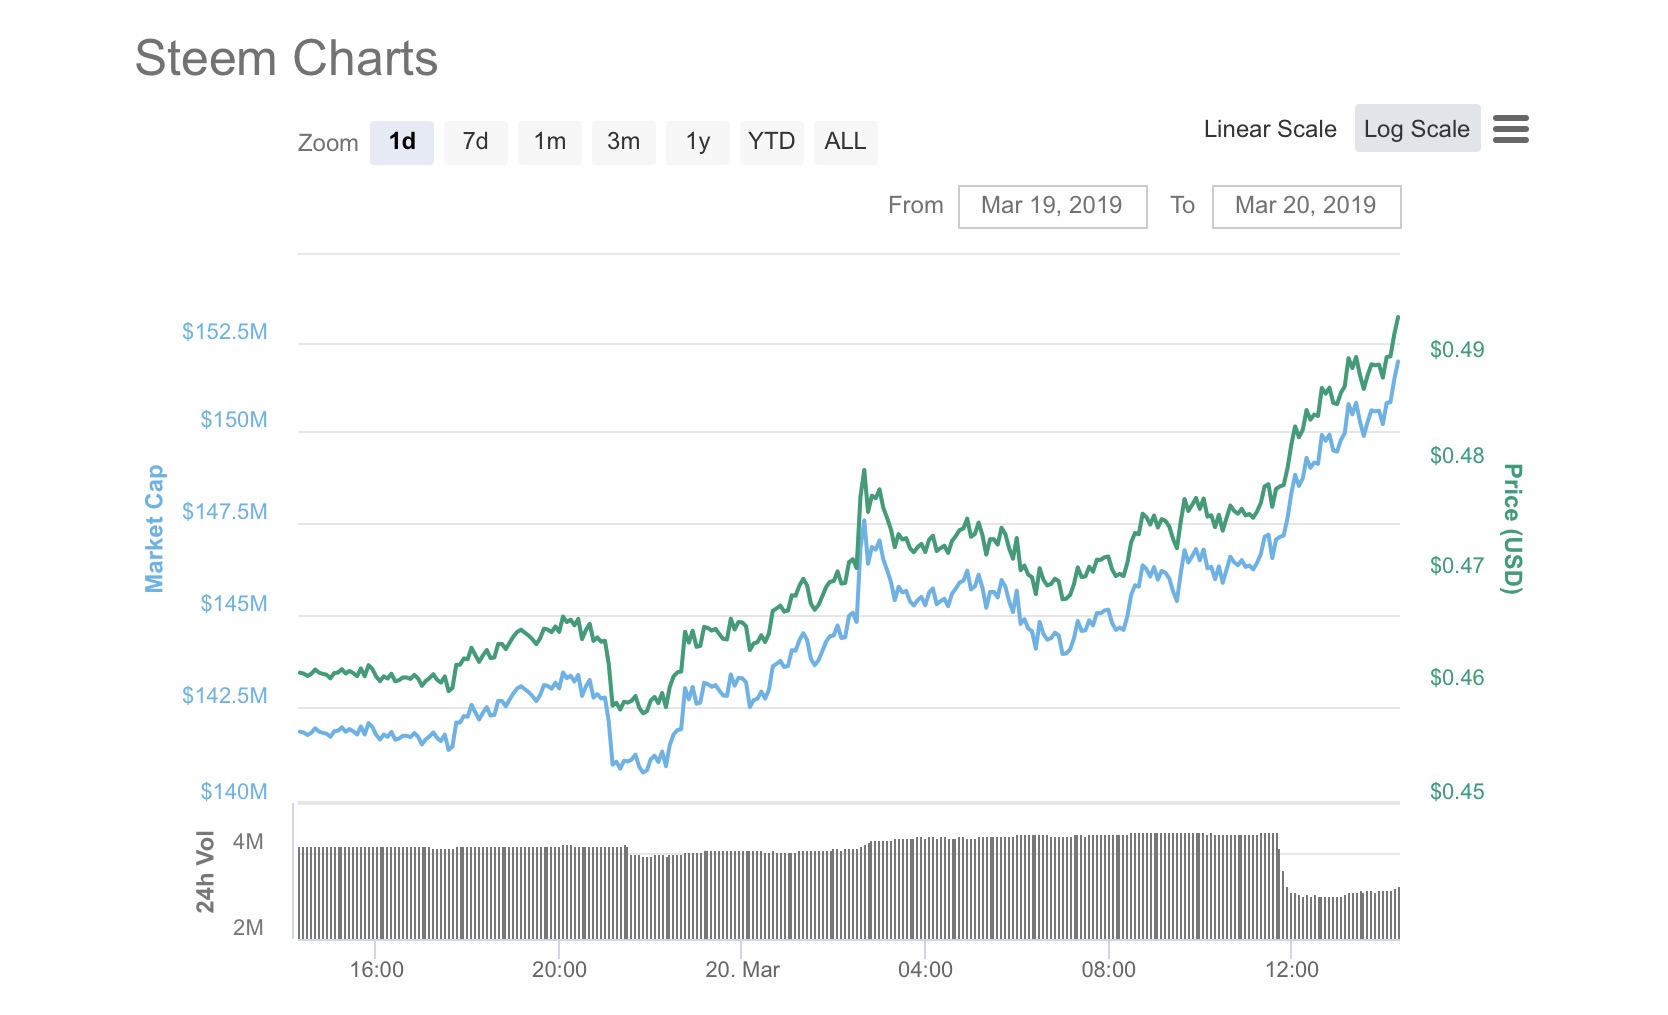Edit the To date field
This screenshot has height=1015, width=1668.
click(x=1306, y=206)
